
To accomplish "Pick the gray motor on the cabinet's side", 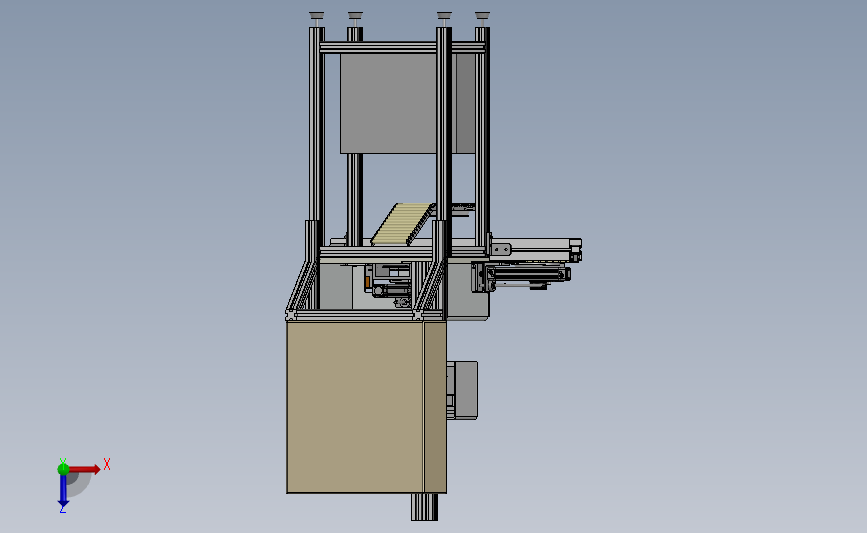I will click(x=462, y=390).
